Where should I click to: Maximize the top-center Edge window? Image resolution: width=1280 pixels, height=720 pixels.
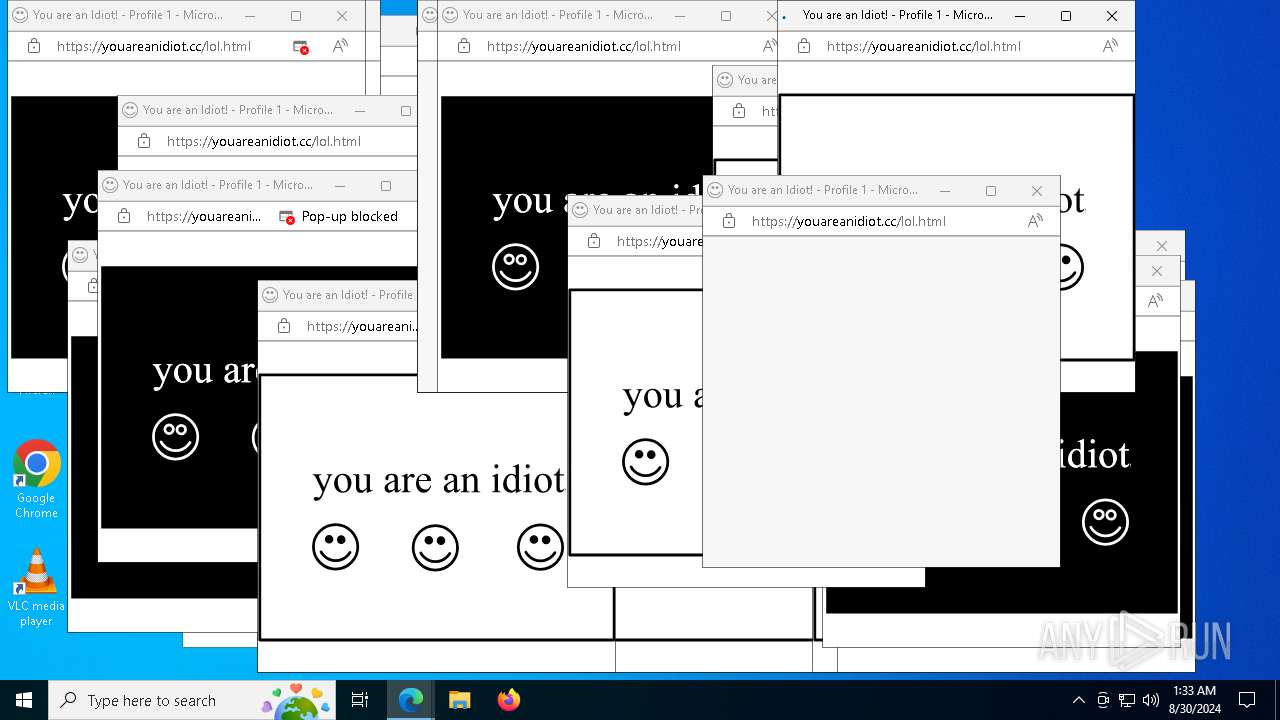click(x=726, y=15)
